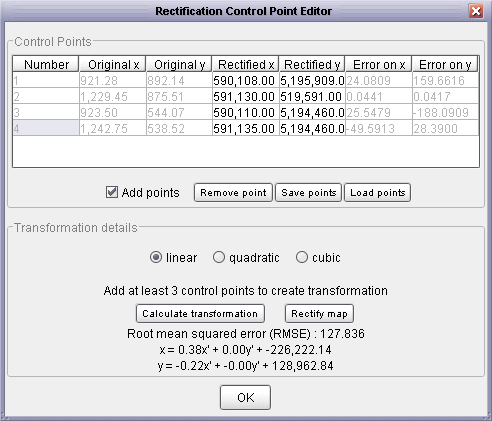Click Original x value 1,229.45
The width and height of the screenshot is (492, 421).
[113, 96]
